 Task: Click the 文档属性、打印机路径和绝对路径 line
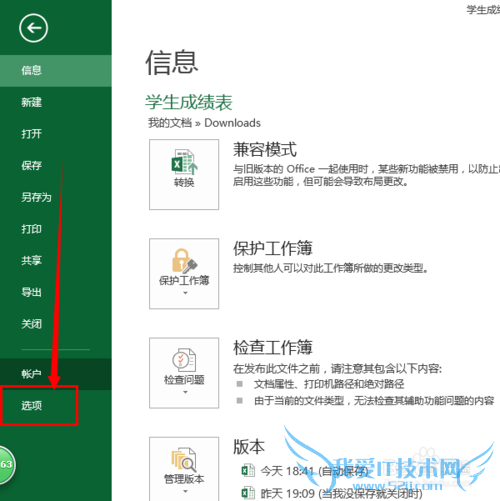[x=329, y=384]
